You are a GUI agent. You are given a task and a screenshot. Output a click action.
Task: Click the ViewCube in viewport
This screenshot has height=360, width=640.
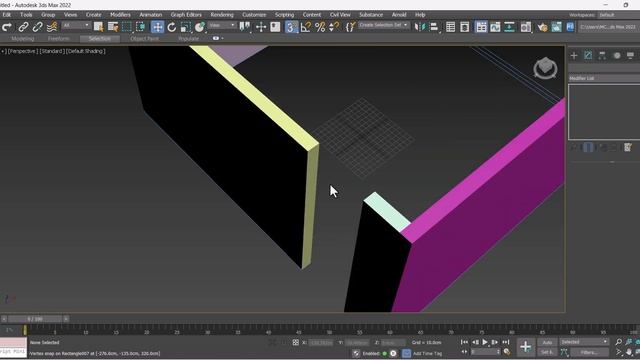(545, 68)
